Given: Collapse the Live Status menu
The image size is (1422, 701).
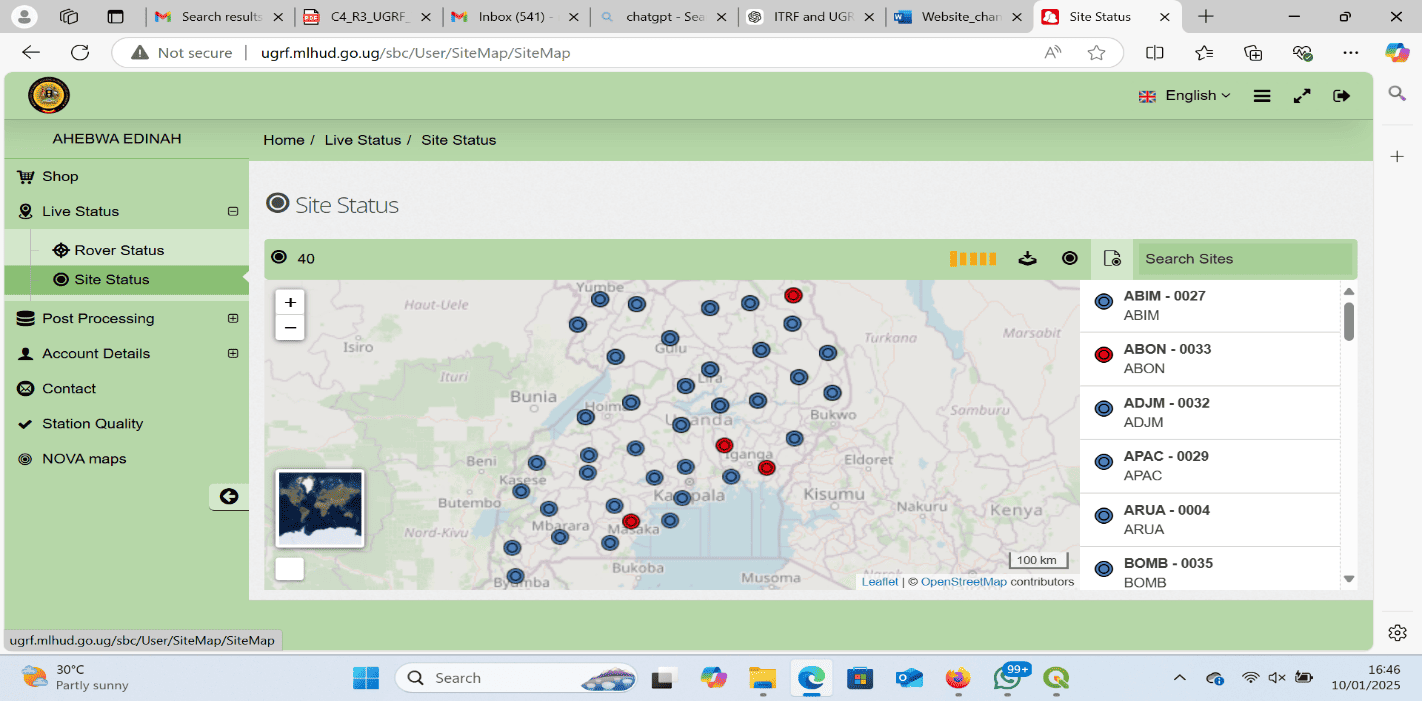Looking at the screenshot, I should (233, 212).
